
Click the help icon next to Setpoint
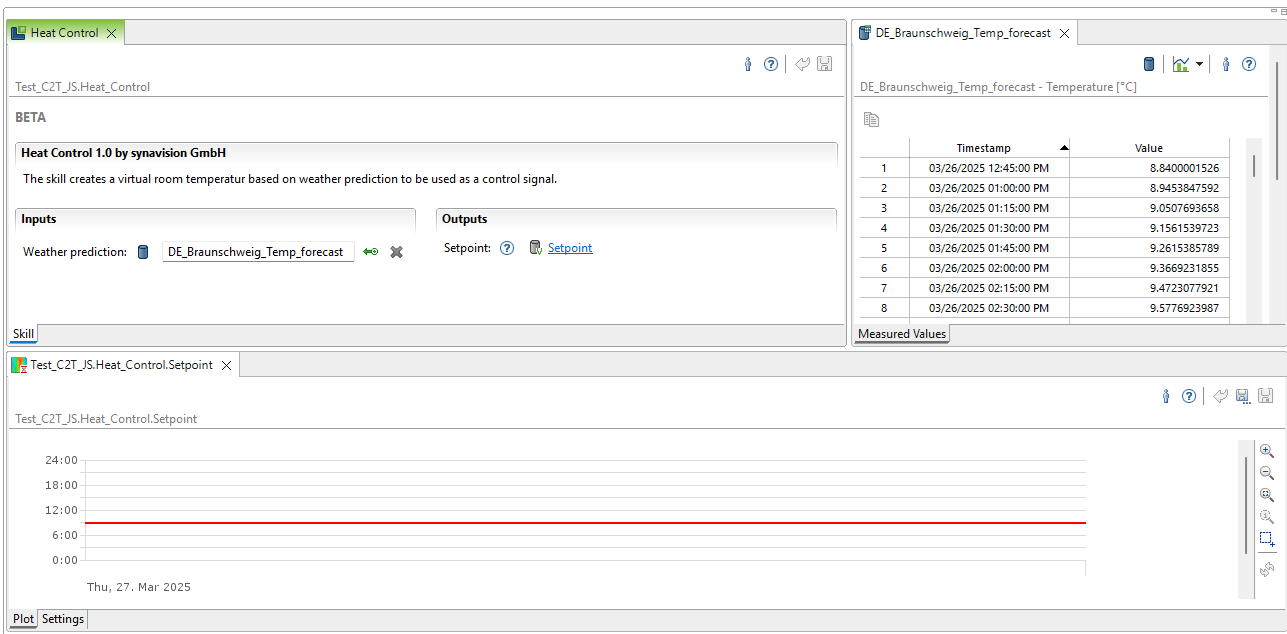[507, 248]
